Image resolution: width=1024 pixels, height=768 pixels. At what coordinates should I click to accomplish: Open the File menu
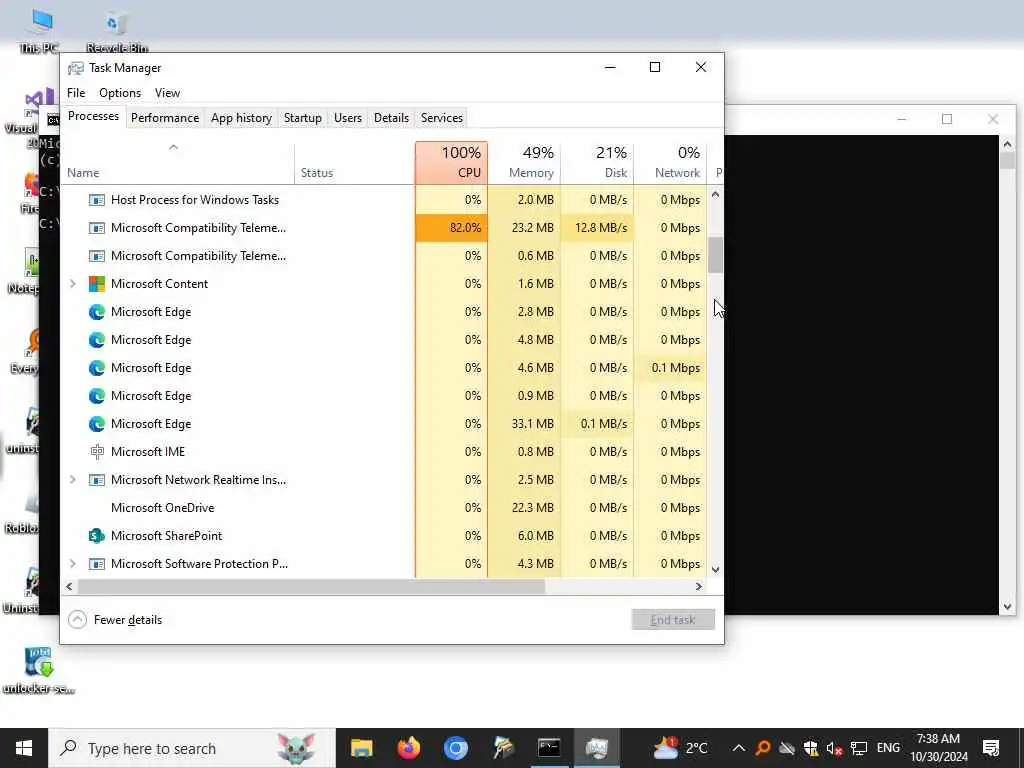pyautogui.click(x=76, y=93)
